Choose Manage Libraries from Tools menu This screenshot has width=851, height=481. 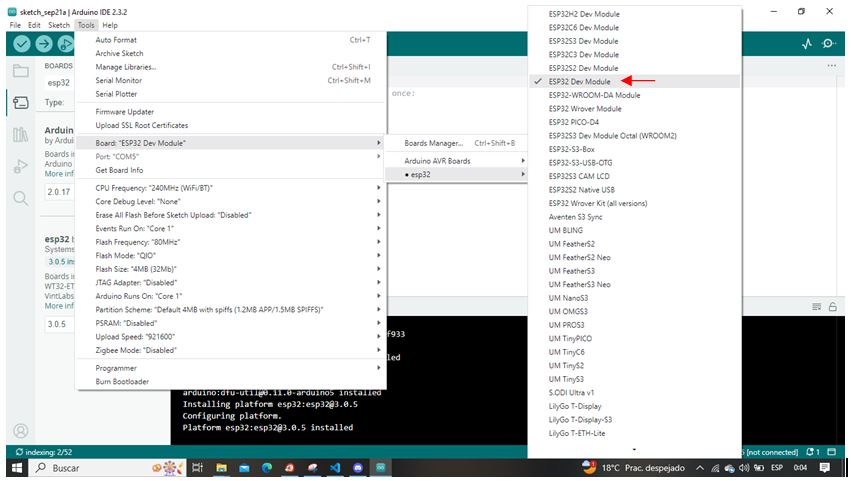231,67
